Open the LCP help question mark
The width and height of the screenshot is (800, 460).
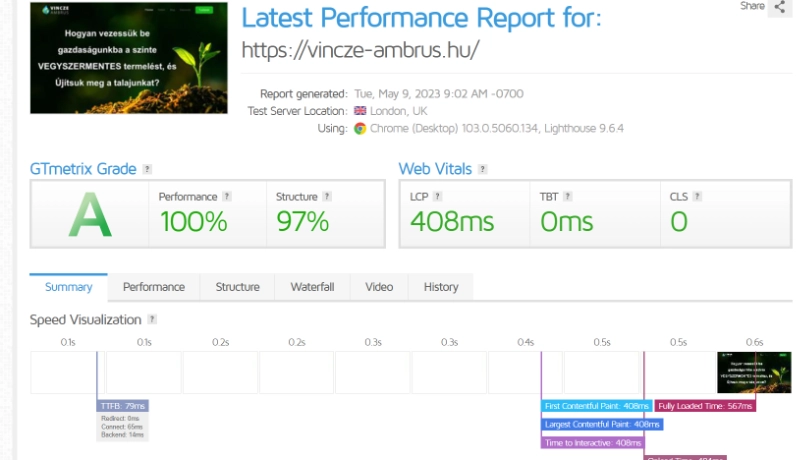click(437, 197)
